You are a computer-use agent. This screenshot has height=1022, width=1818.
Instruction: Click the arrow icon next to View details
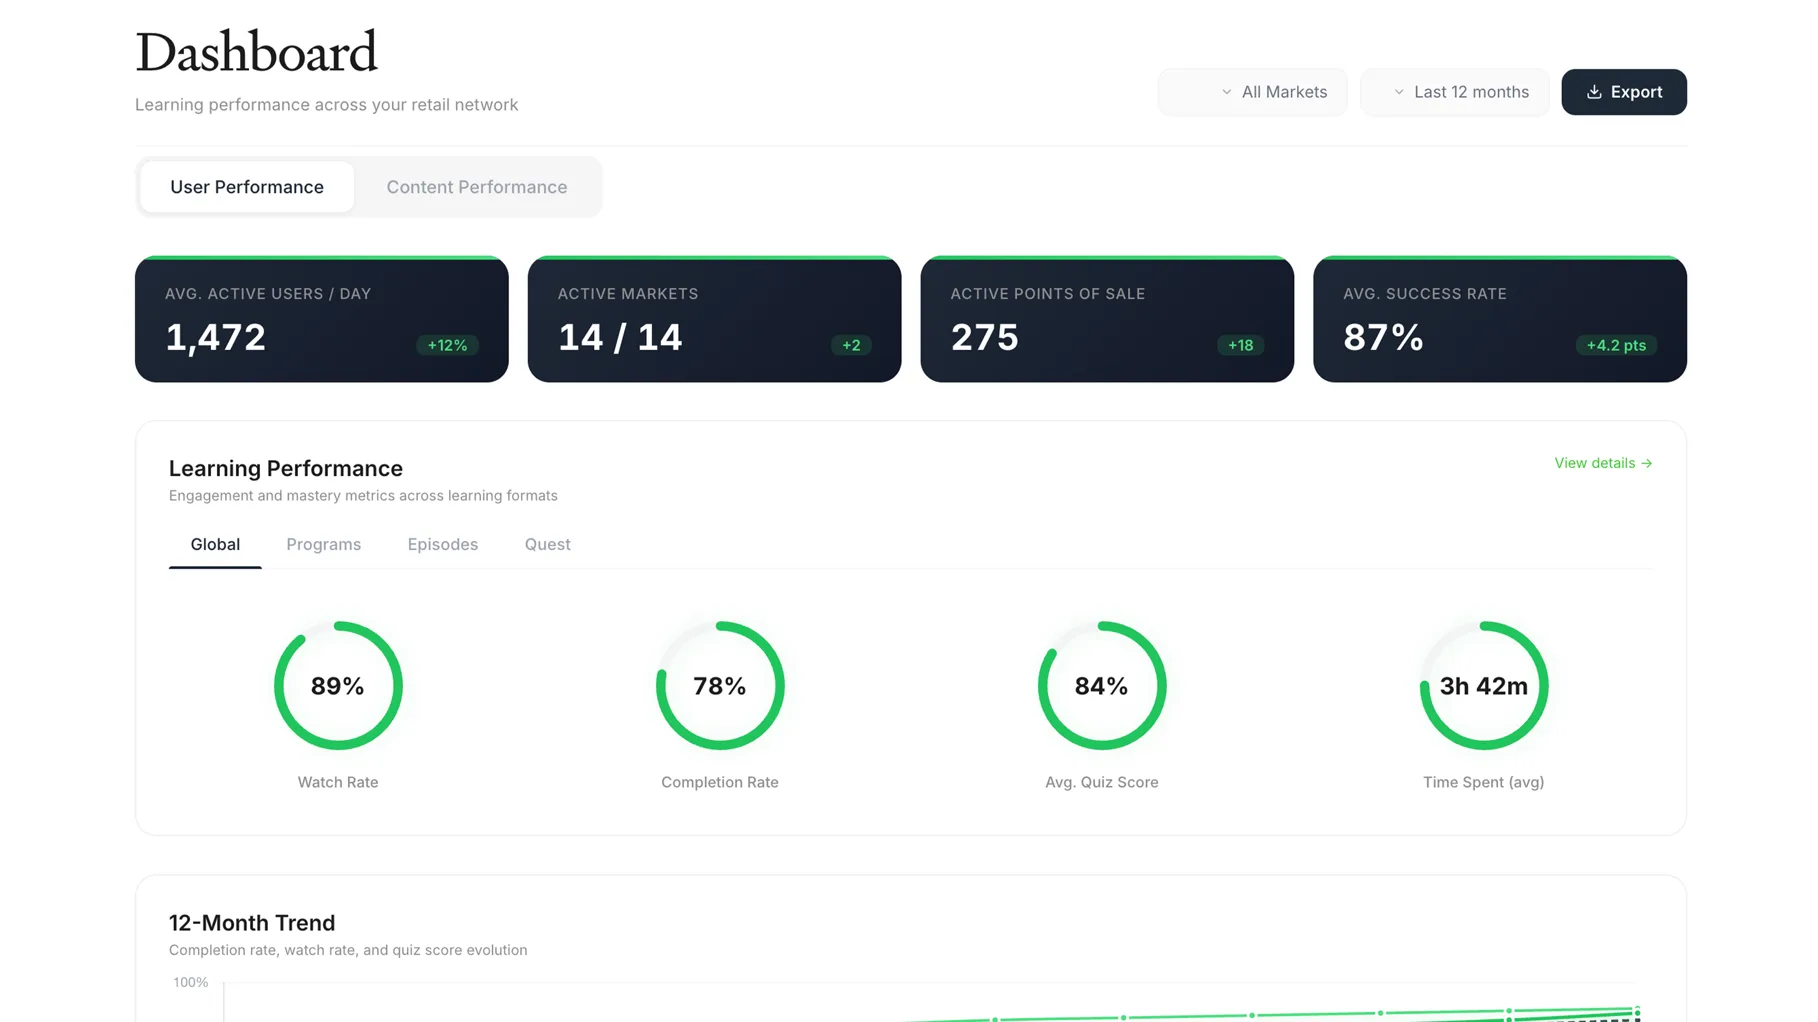tap(1646, 463)
